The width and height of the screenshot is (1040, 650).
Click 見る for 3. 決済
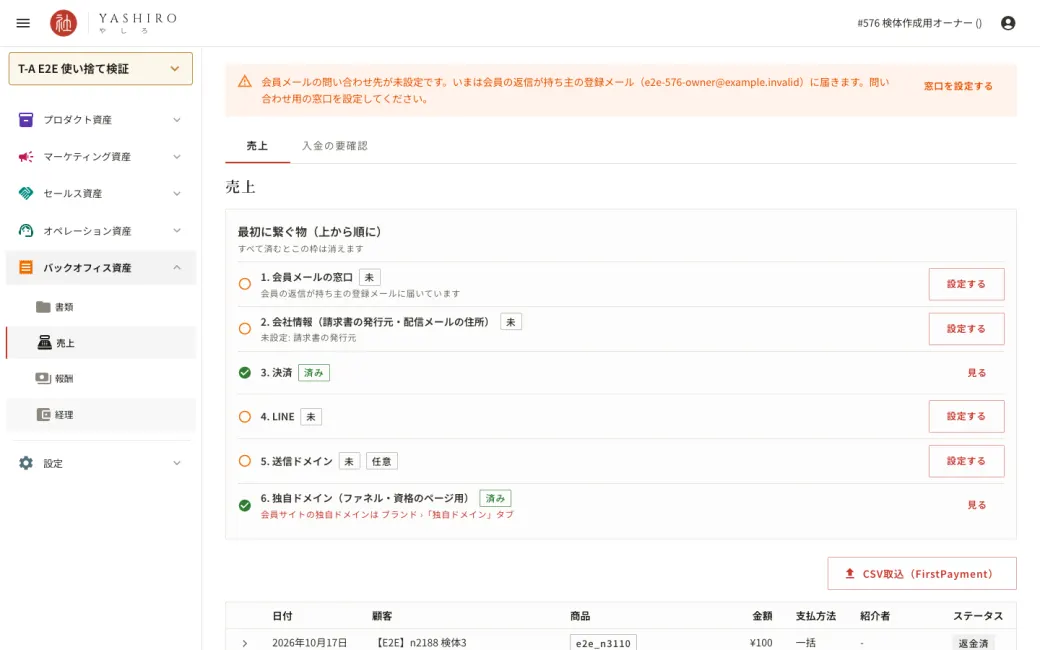[976, 373]
